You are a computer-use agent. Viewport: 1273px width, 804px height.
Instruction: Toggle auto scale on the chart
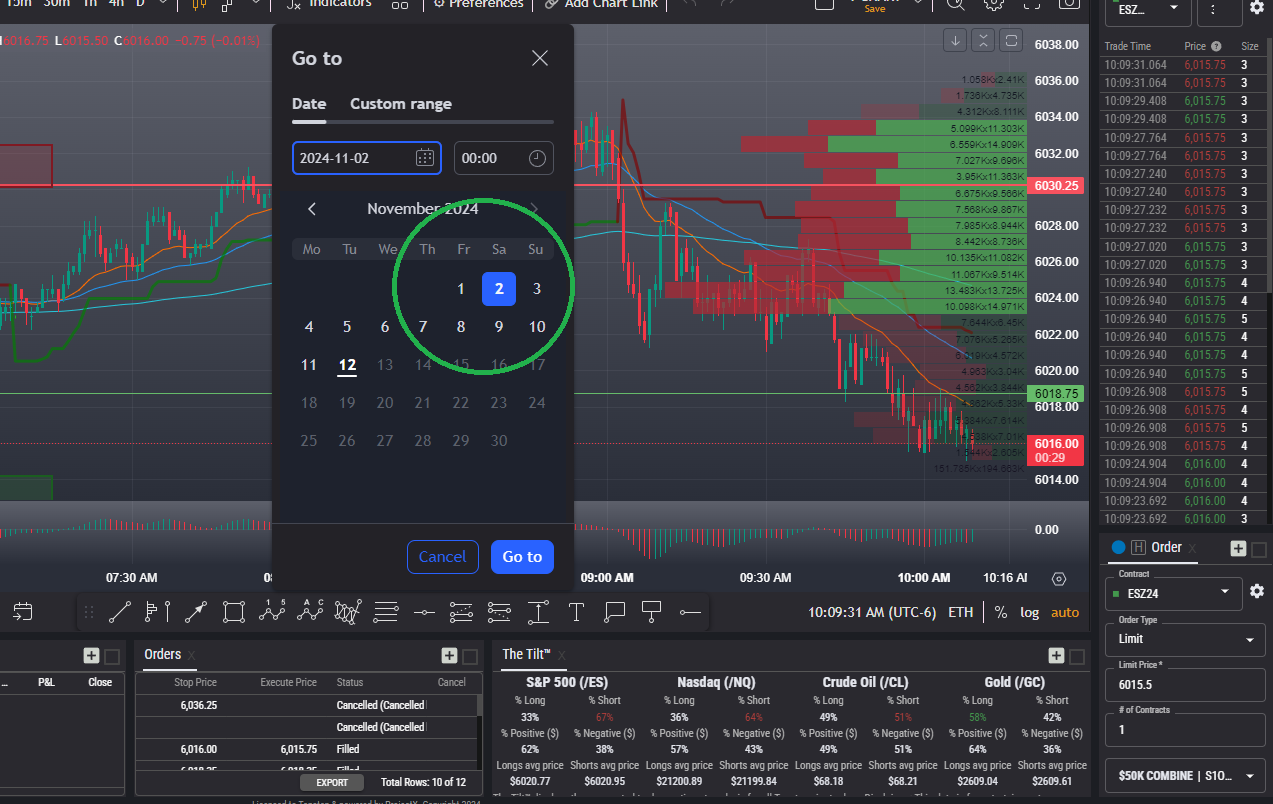pyautogui.click(x=1064, y=612)
